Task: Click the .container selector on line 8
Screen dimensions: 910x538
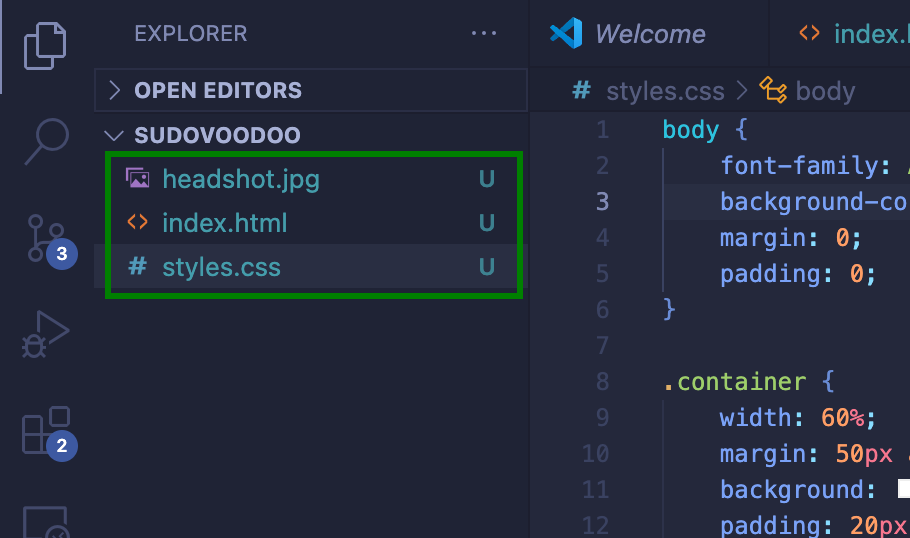Action: pyautogui.click(x=734, y=382)
